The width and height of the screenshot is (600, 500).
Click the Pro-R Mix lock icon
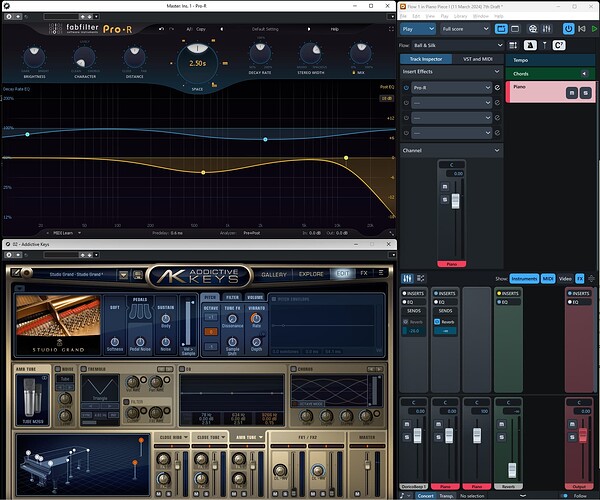354,73
